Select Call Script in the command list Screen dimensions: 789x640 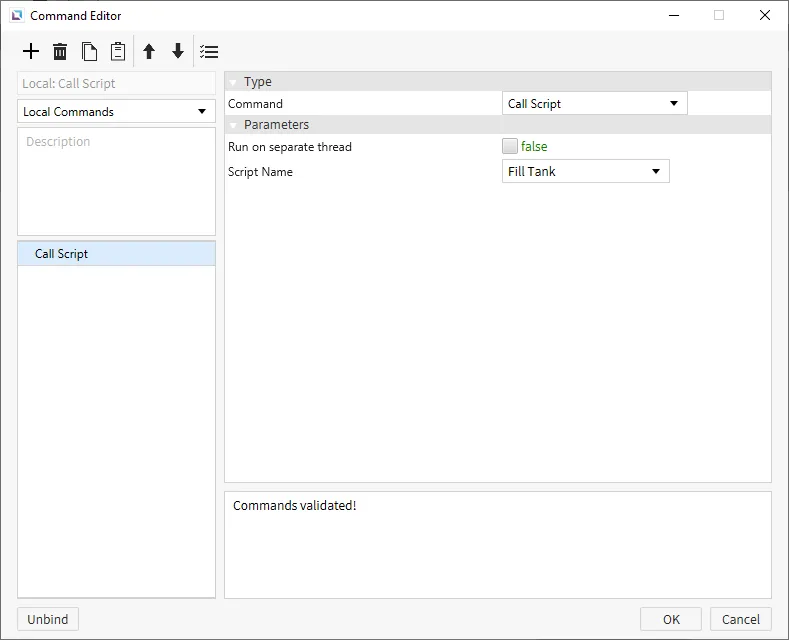[62, 254]
